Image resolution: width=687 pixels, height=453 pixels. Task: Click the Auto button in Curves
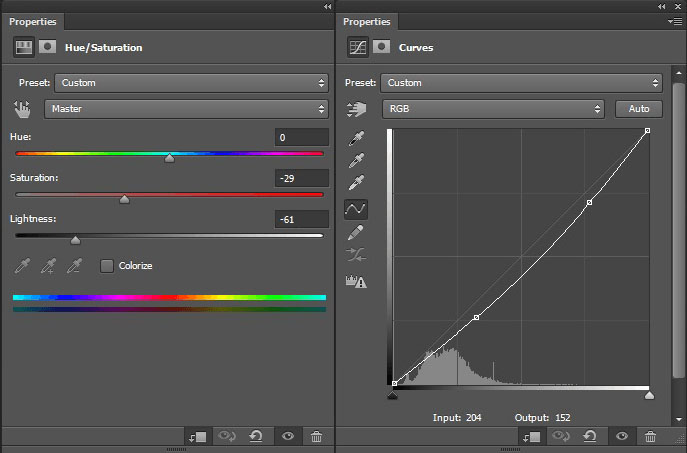point(639,109)
